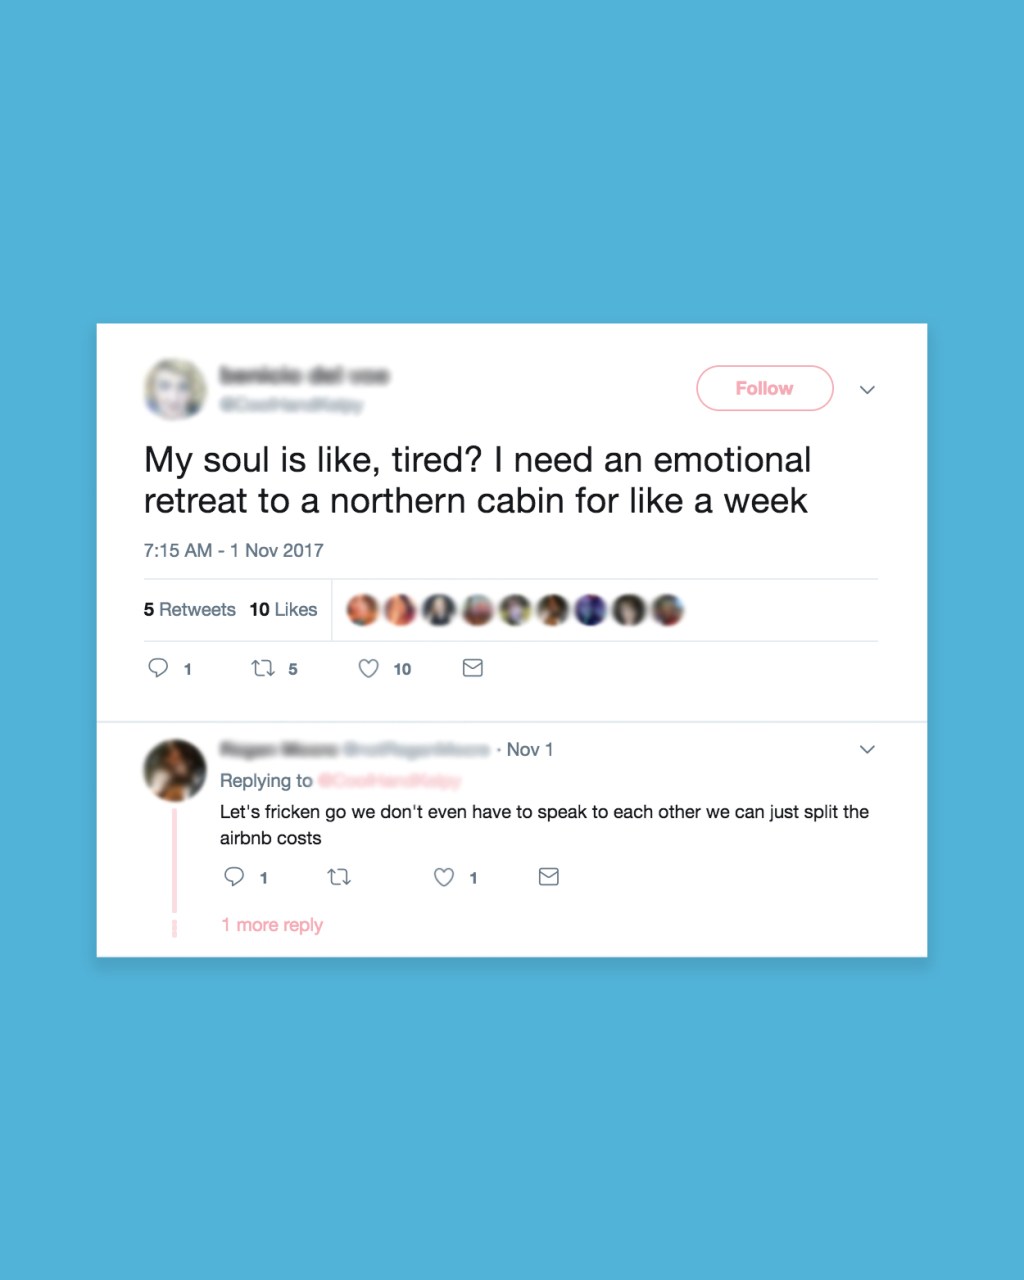Click the blurred mention after 'Replying to'

[389, 781]
